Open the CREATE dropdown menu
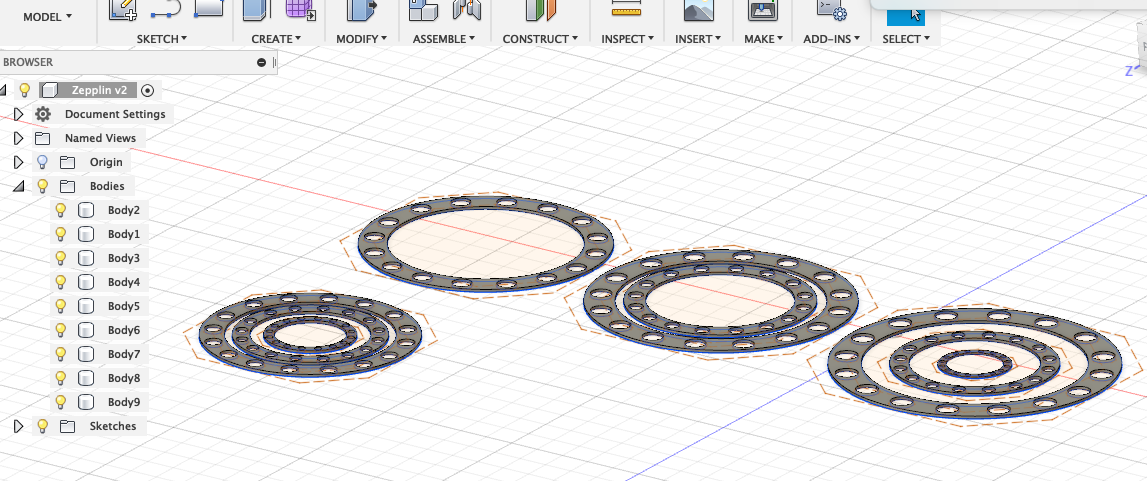This screenshot has width=1147, height=481. [x=277, y=39]
